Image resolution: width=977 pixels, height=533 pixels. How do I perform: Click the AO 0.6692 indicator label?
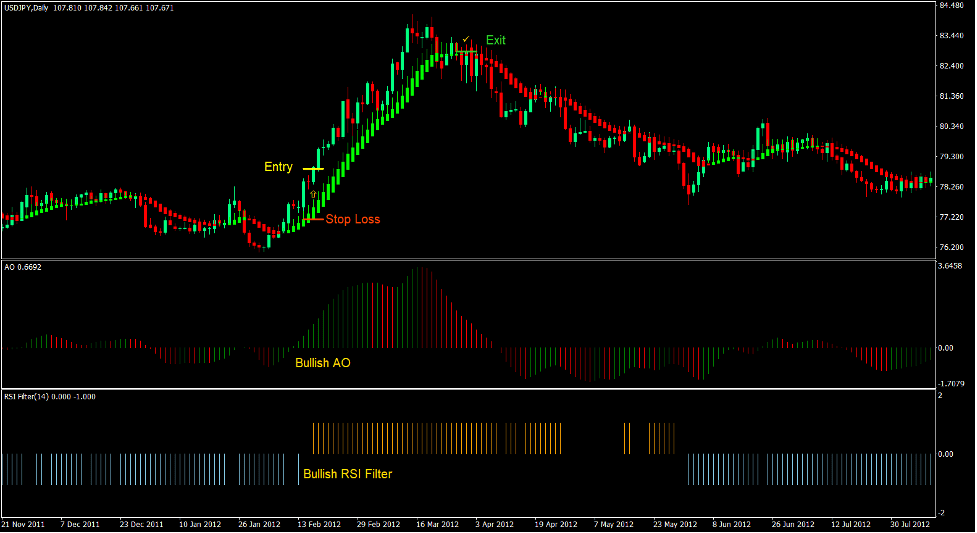coord(23,267)
